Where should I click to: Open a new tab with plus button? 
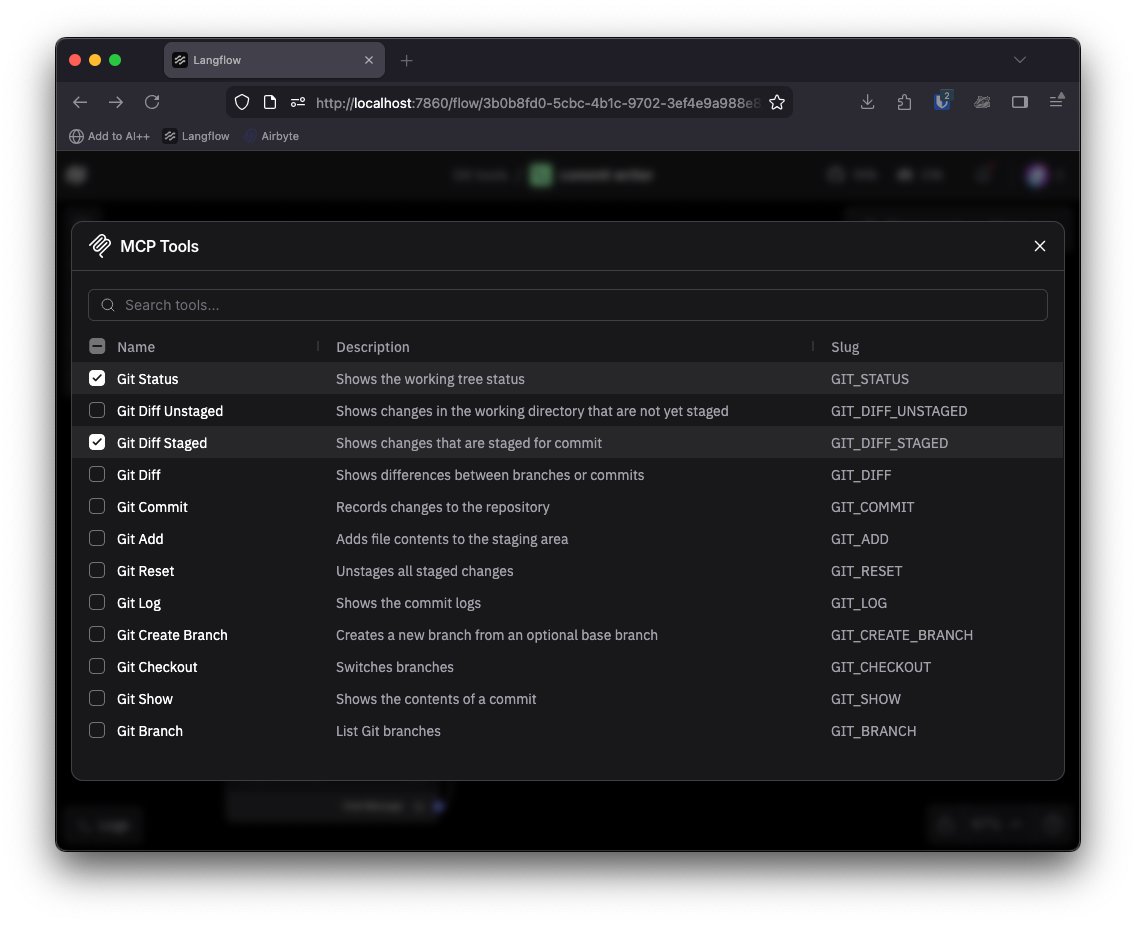pyautogui.click(x=406, y=61)
